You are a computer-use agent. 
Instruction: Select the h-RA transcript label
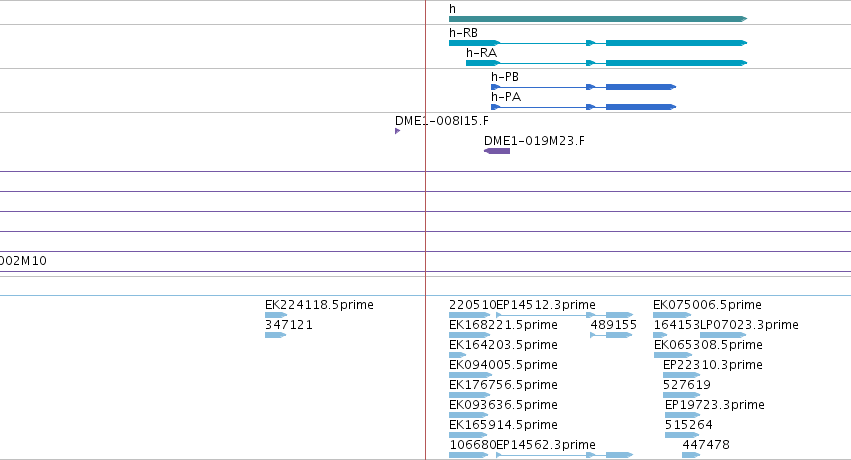[x=481, y=53]
